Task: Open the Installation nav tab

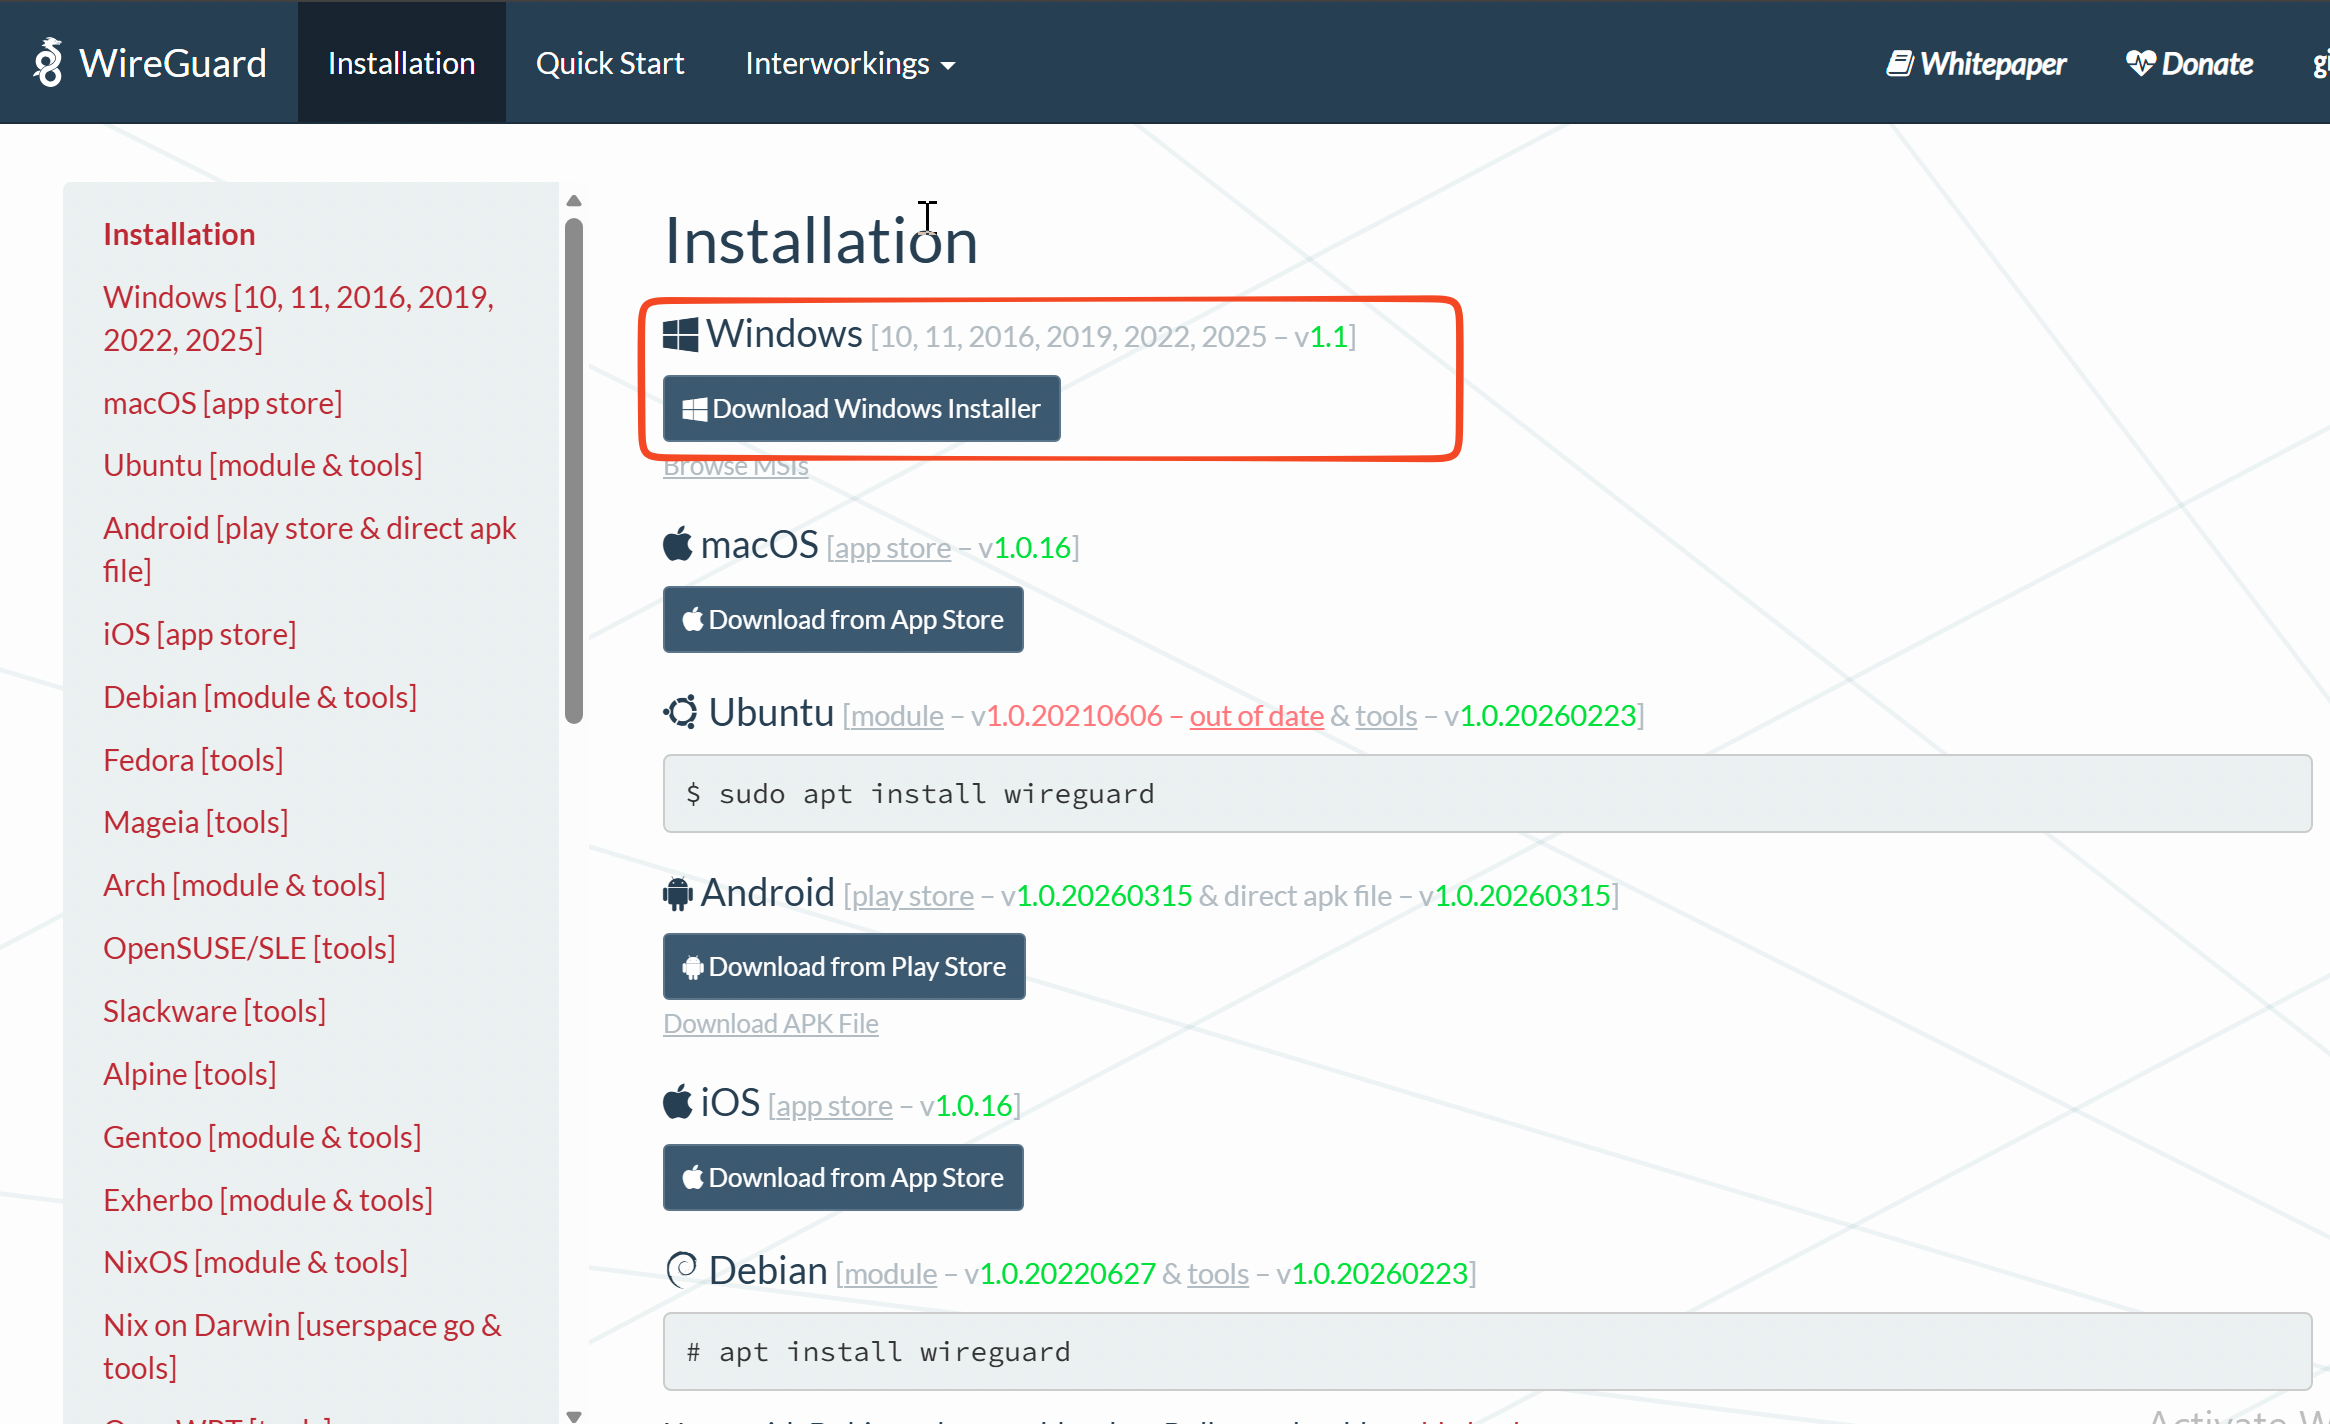Action: [401, 63]
